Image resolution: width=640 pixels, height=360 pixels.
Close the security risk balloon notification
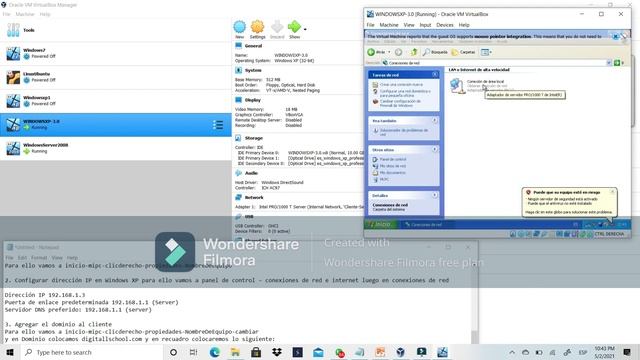(x=612, y=191)
